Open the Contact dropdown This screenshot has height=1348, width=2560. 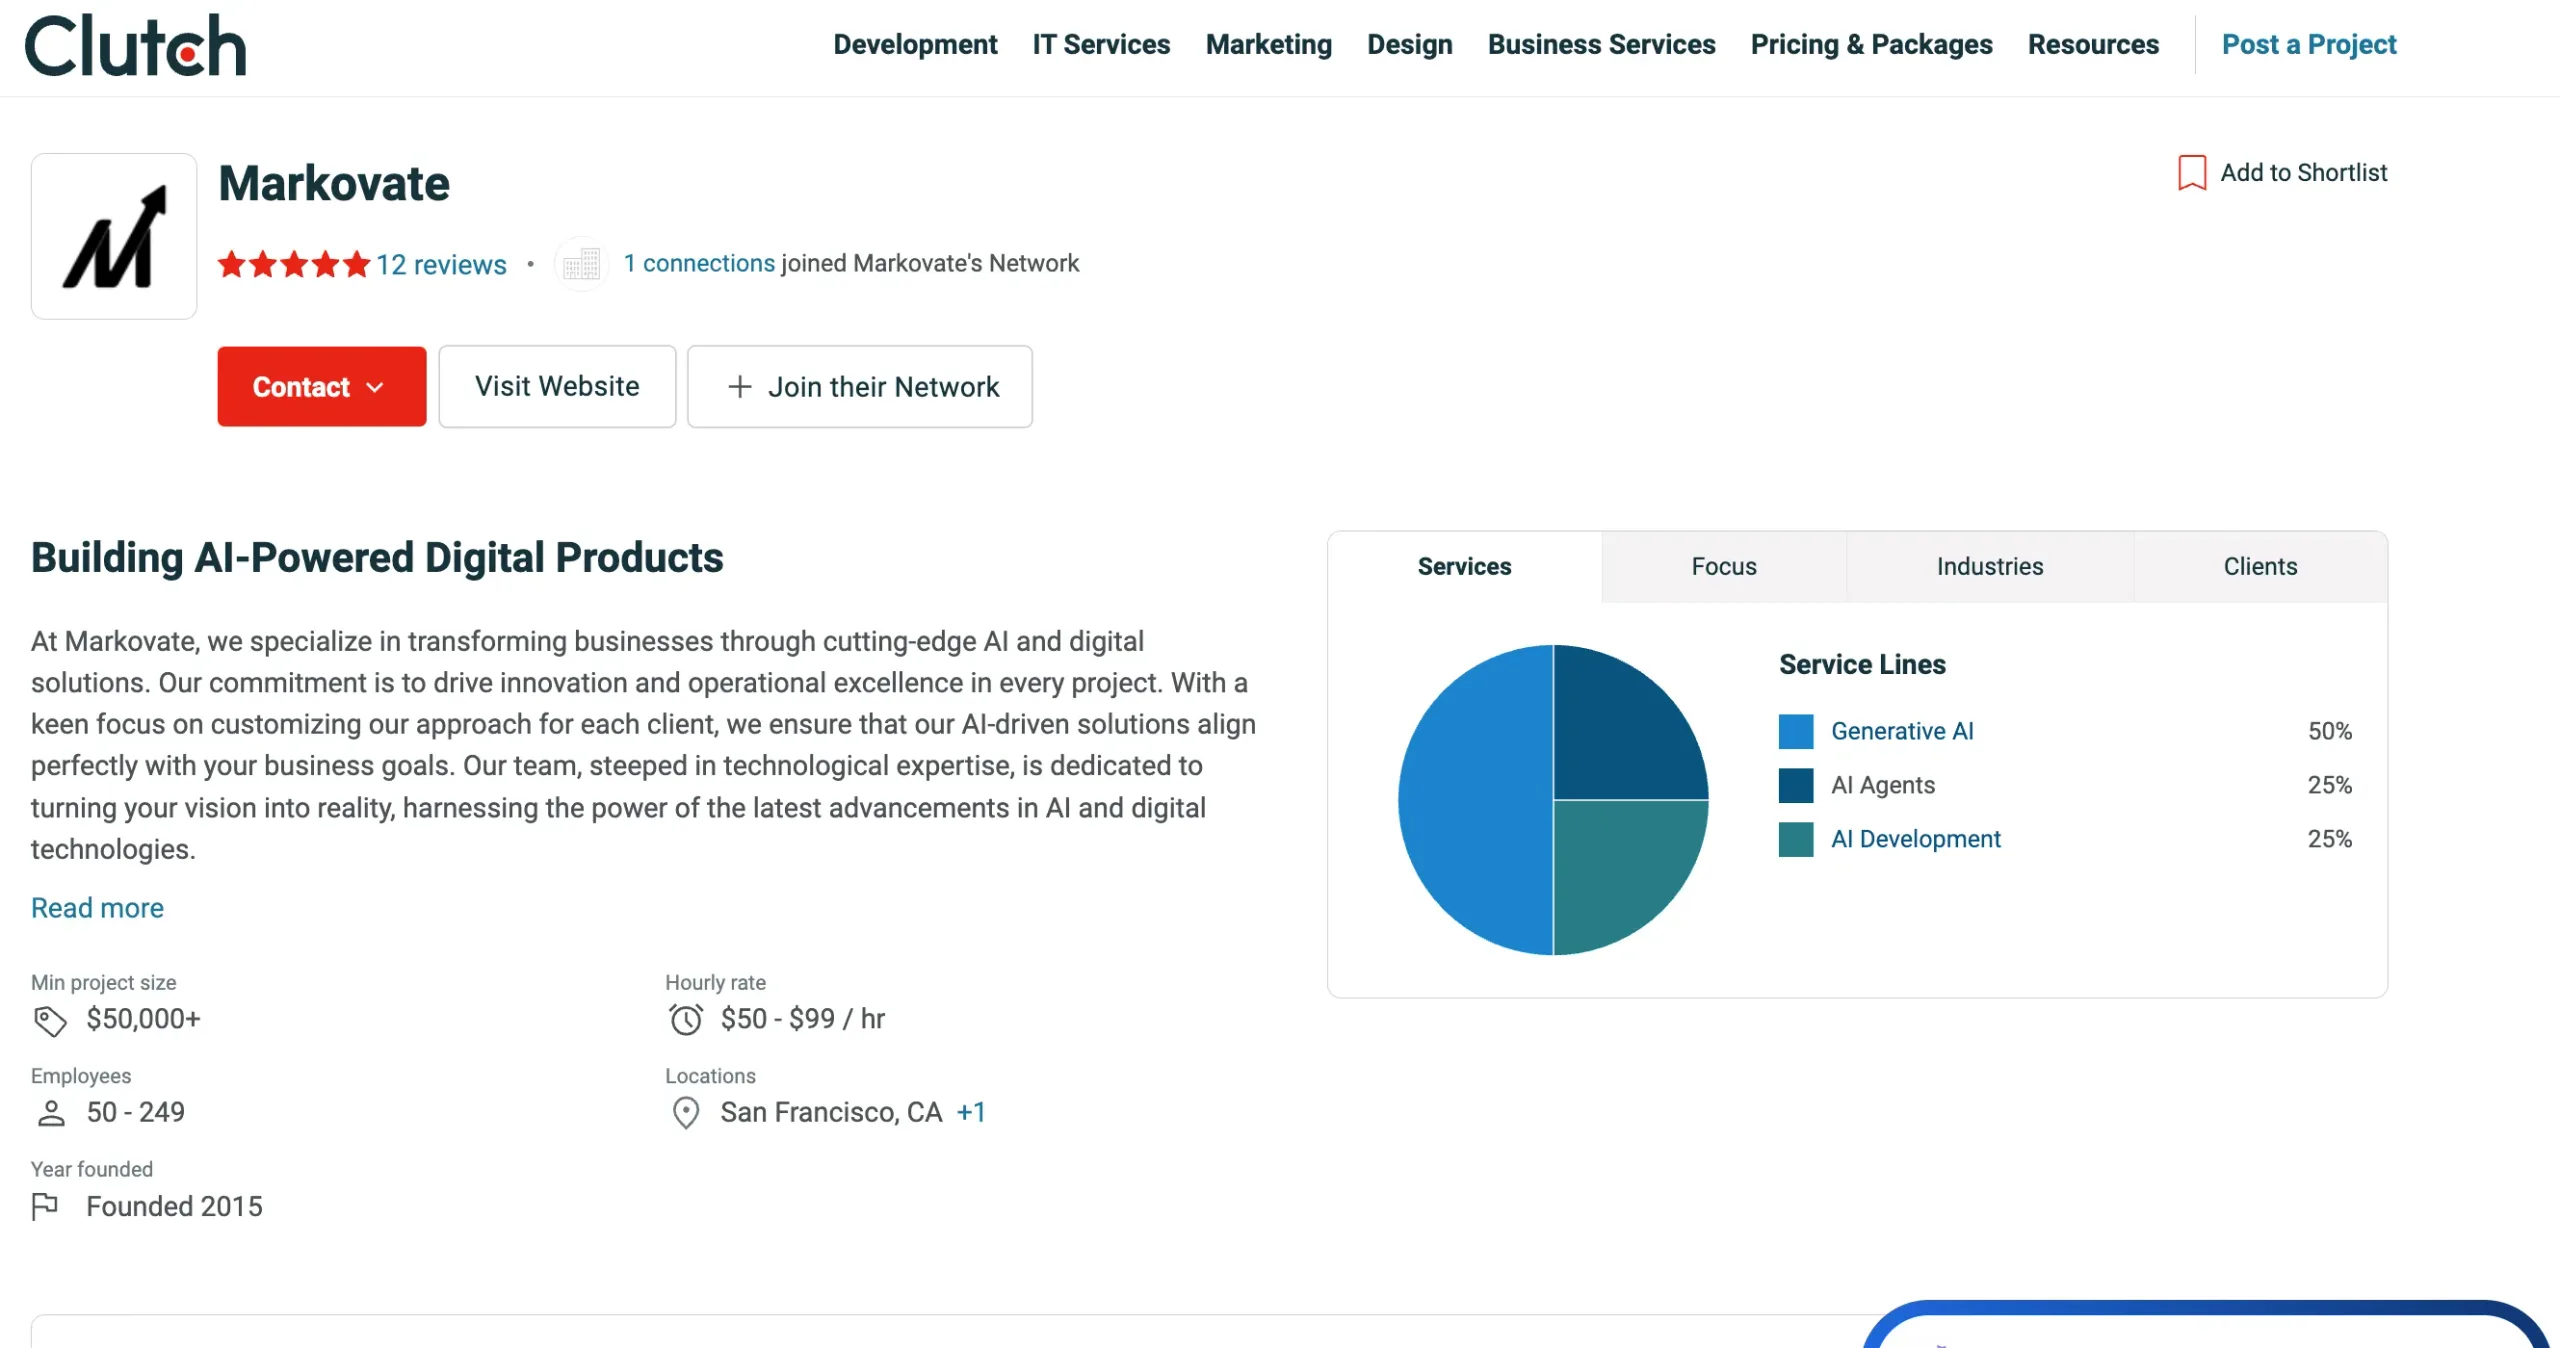pos(321,386)
